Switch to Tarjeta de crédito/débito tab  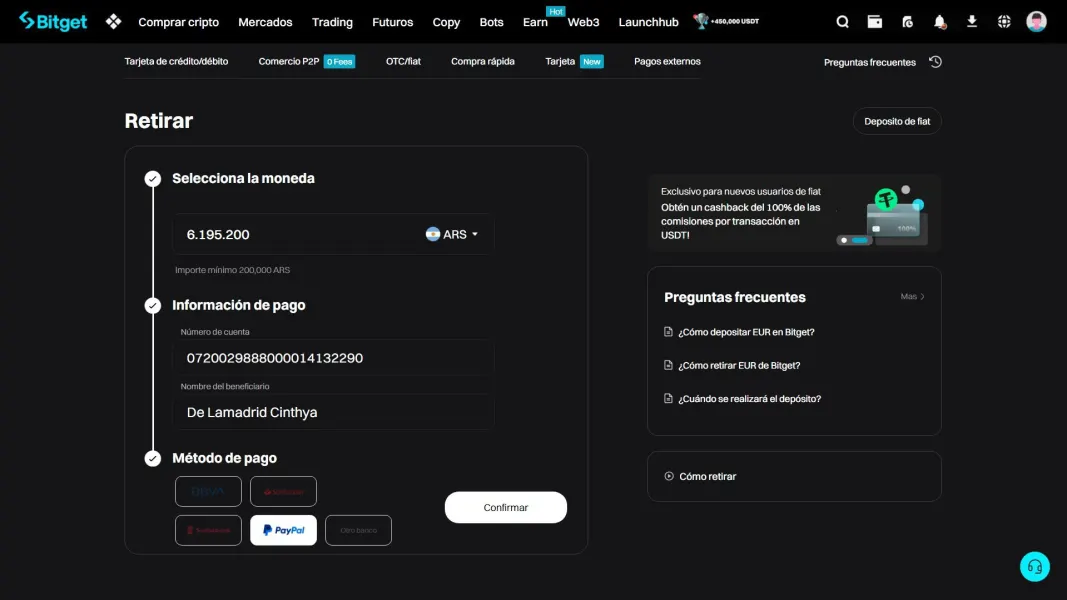pos(176,61)
